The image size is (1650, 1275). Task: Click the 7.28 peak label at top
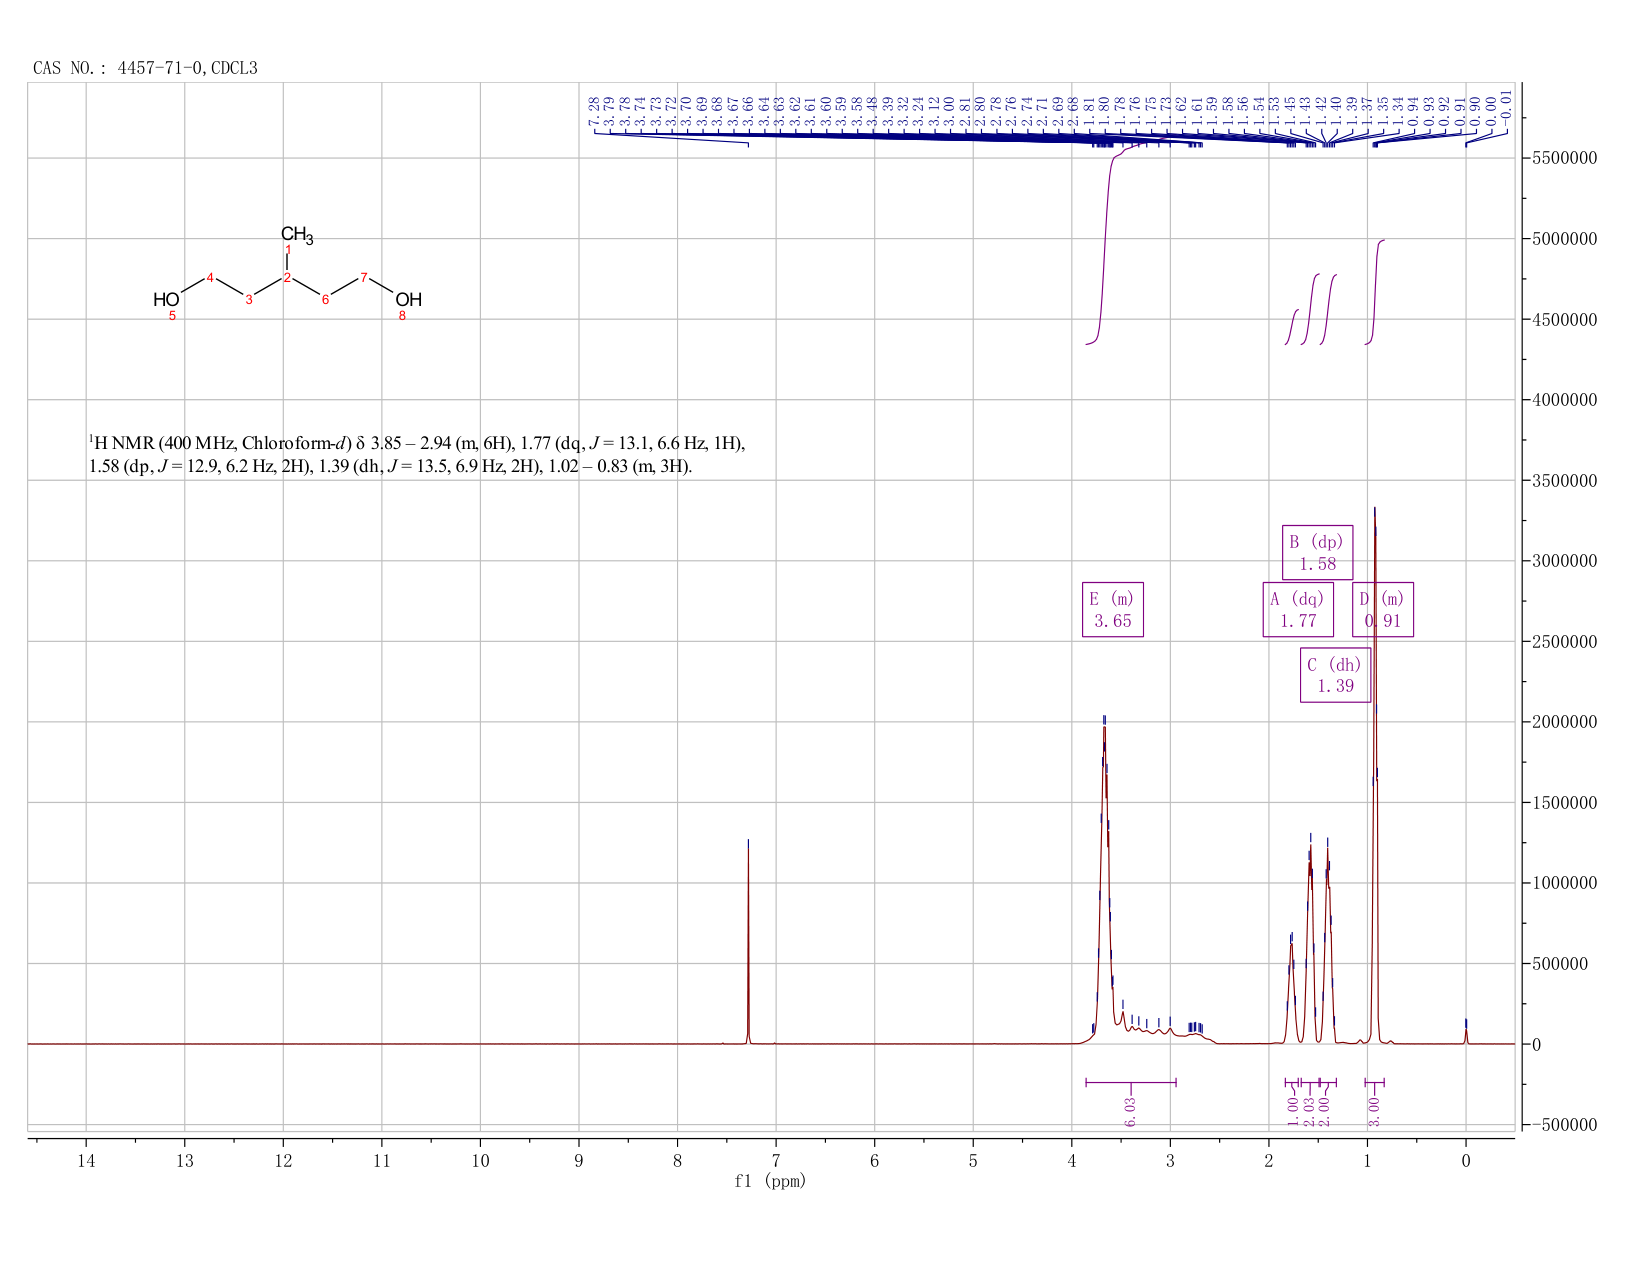coord(594,111)
